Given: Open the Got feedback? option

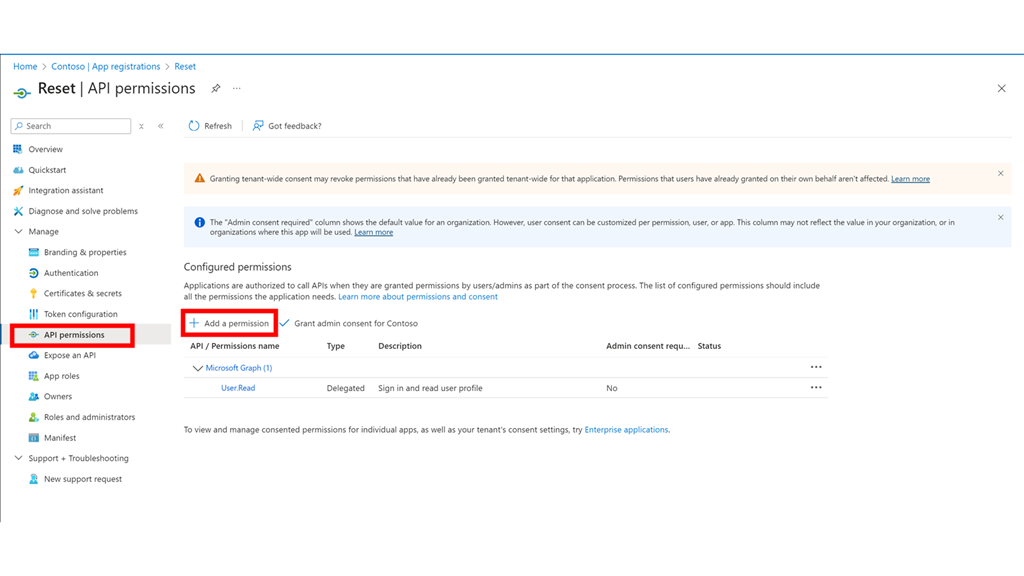Looking at the screenshot, I should [x=287, y=126].
